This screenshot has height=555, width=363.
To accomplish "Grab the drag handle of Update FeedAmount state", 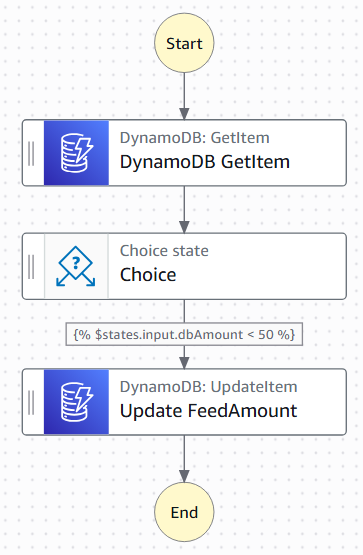I will (31, 402).
